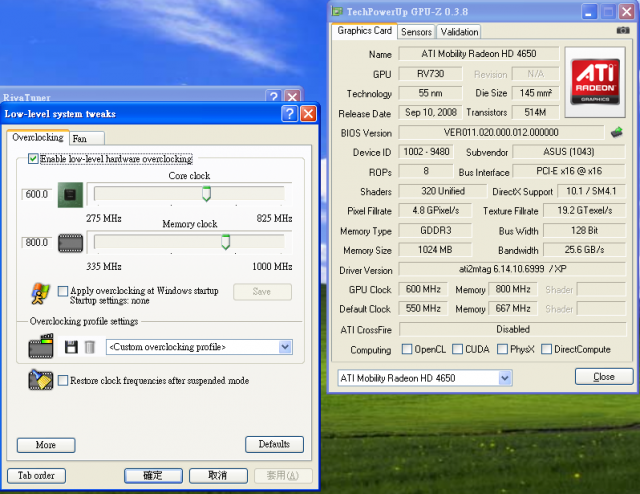The image size is (640, 494).
Task: Enable Apply overclocking at Windows startup
Action: pos(62,291)
